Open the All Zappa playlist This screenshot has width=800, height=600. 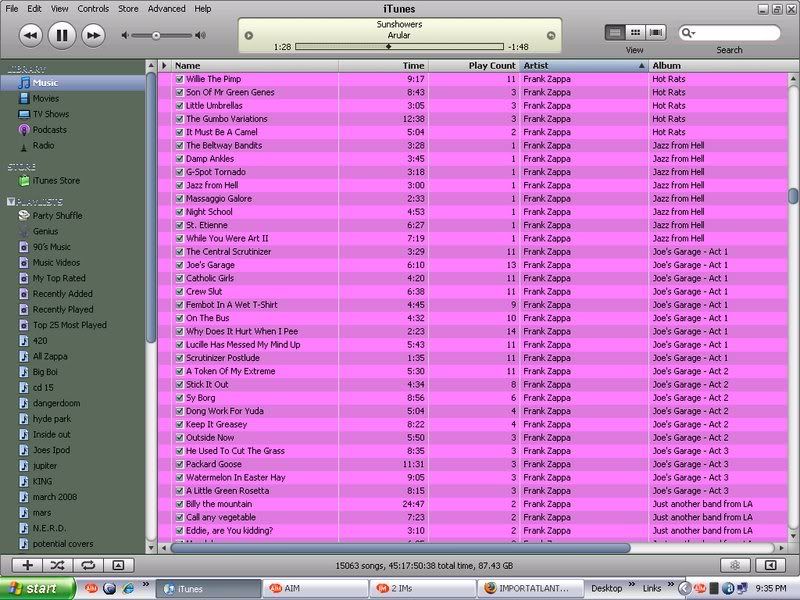[x=50, y=356]
